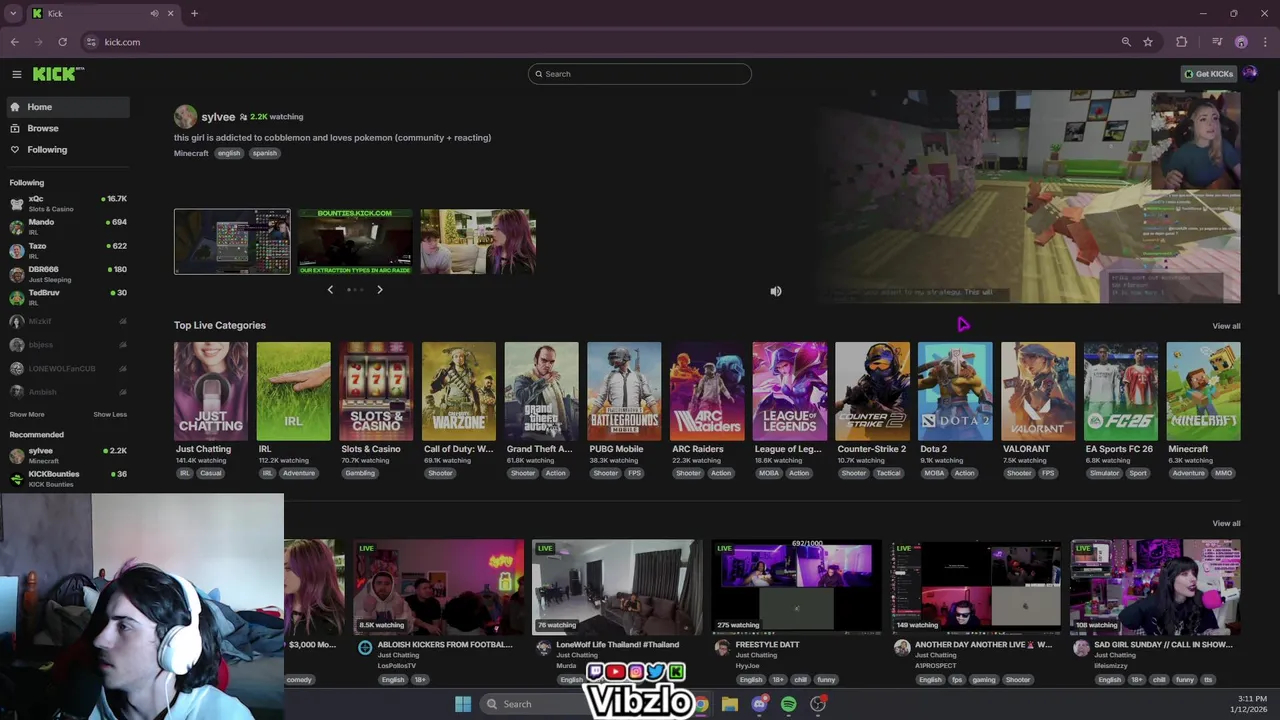Select the BOUNTIES.KICK.COM carousel thumbnail
The height and width of the screenshot is (720, 1280).
click(x=355, y=241)
